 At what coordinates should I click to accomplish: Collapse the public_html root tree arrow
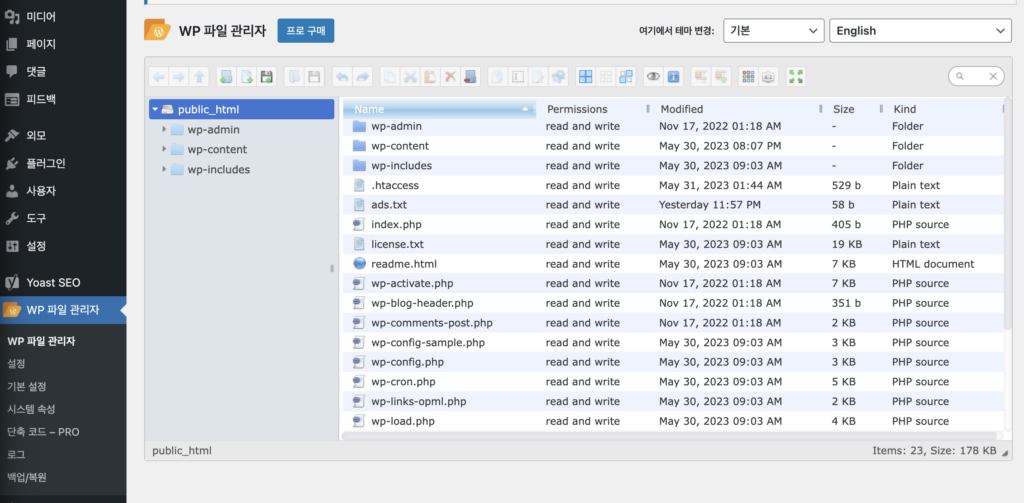click(x=155, y=109)
